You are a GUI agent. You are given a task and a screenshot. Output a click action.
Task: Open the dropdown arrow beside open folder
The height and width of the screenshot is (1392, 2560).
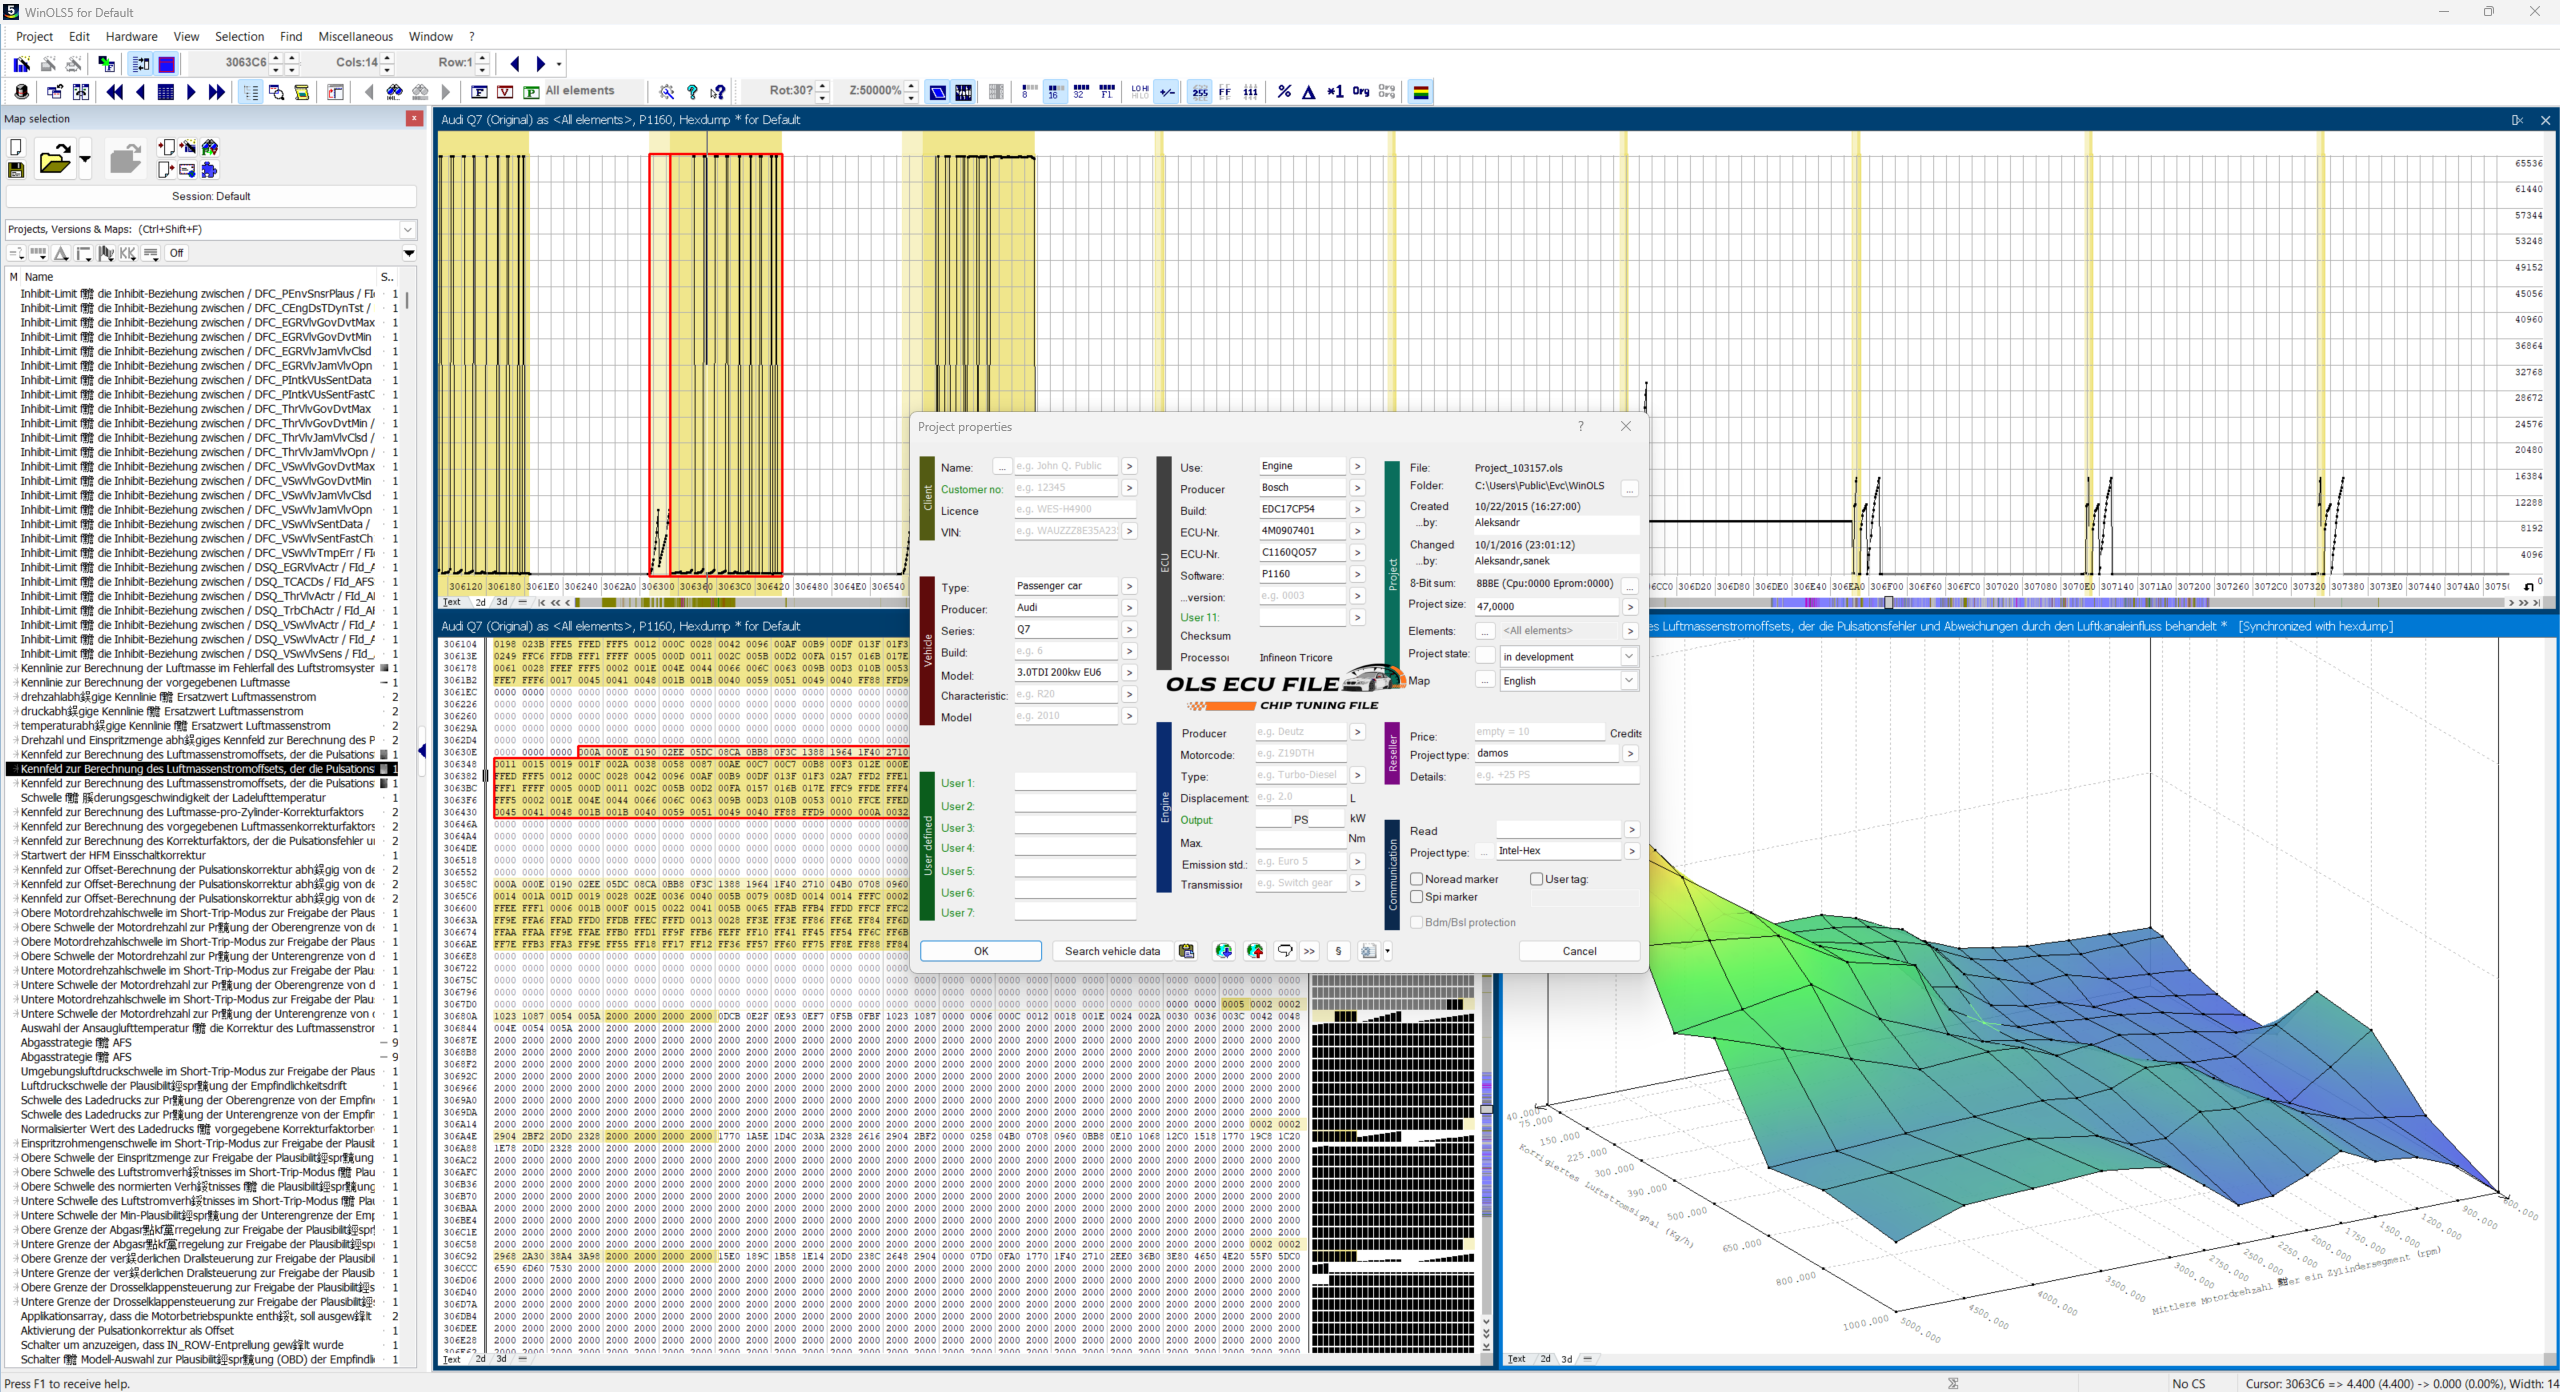85,158
